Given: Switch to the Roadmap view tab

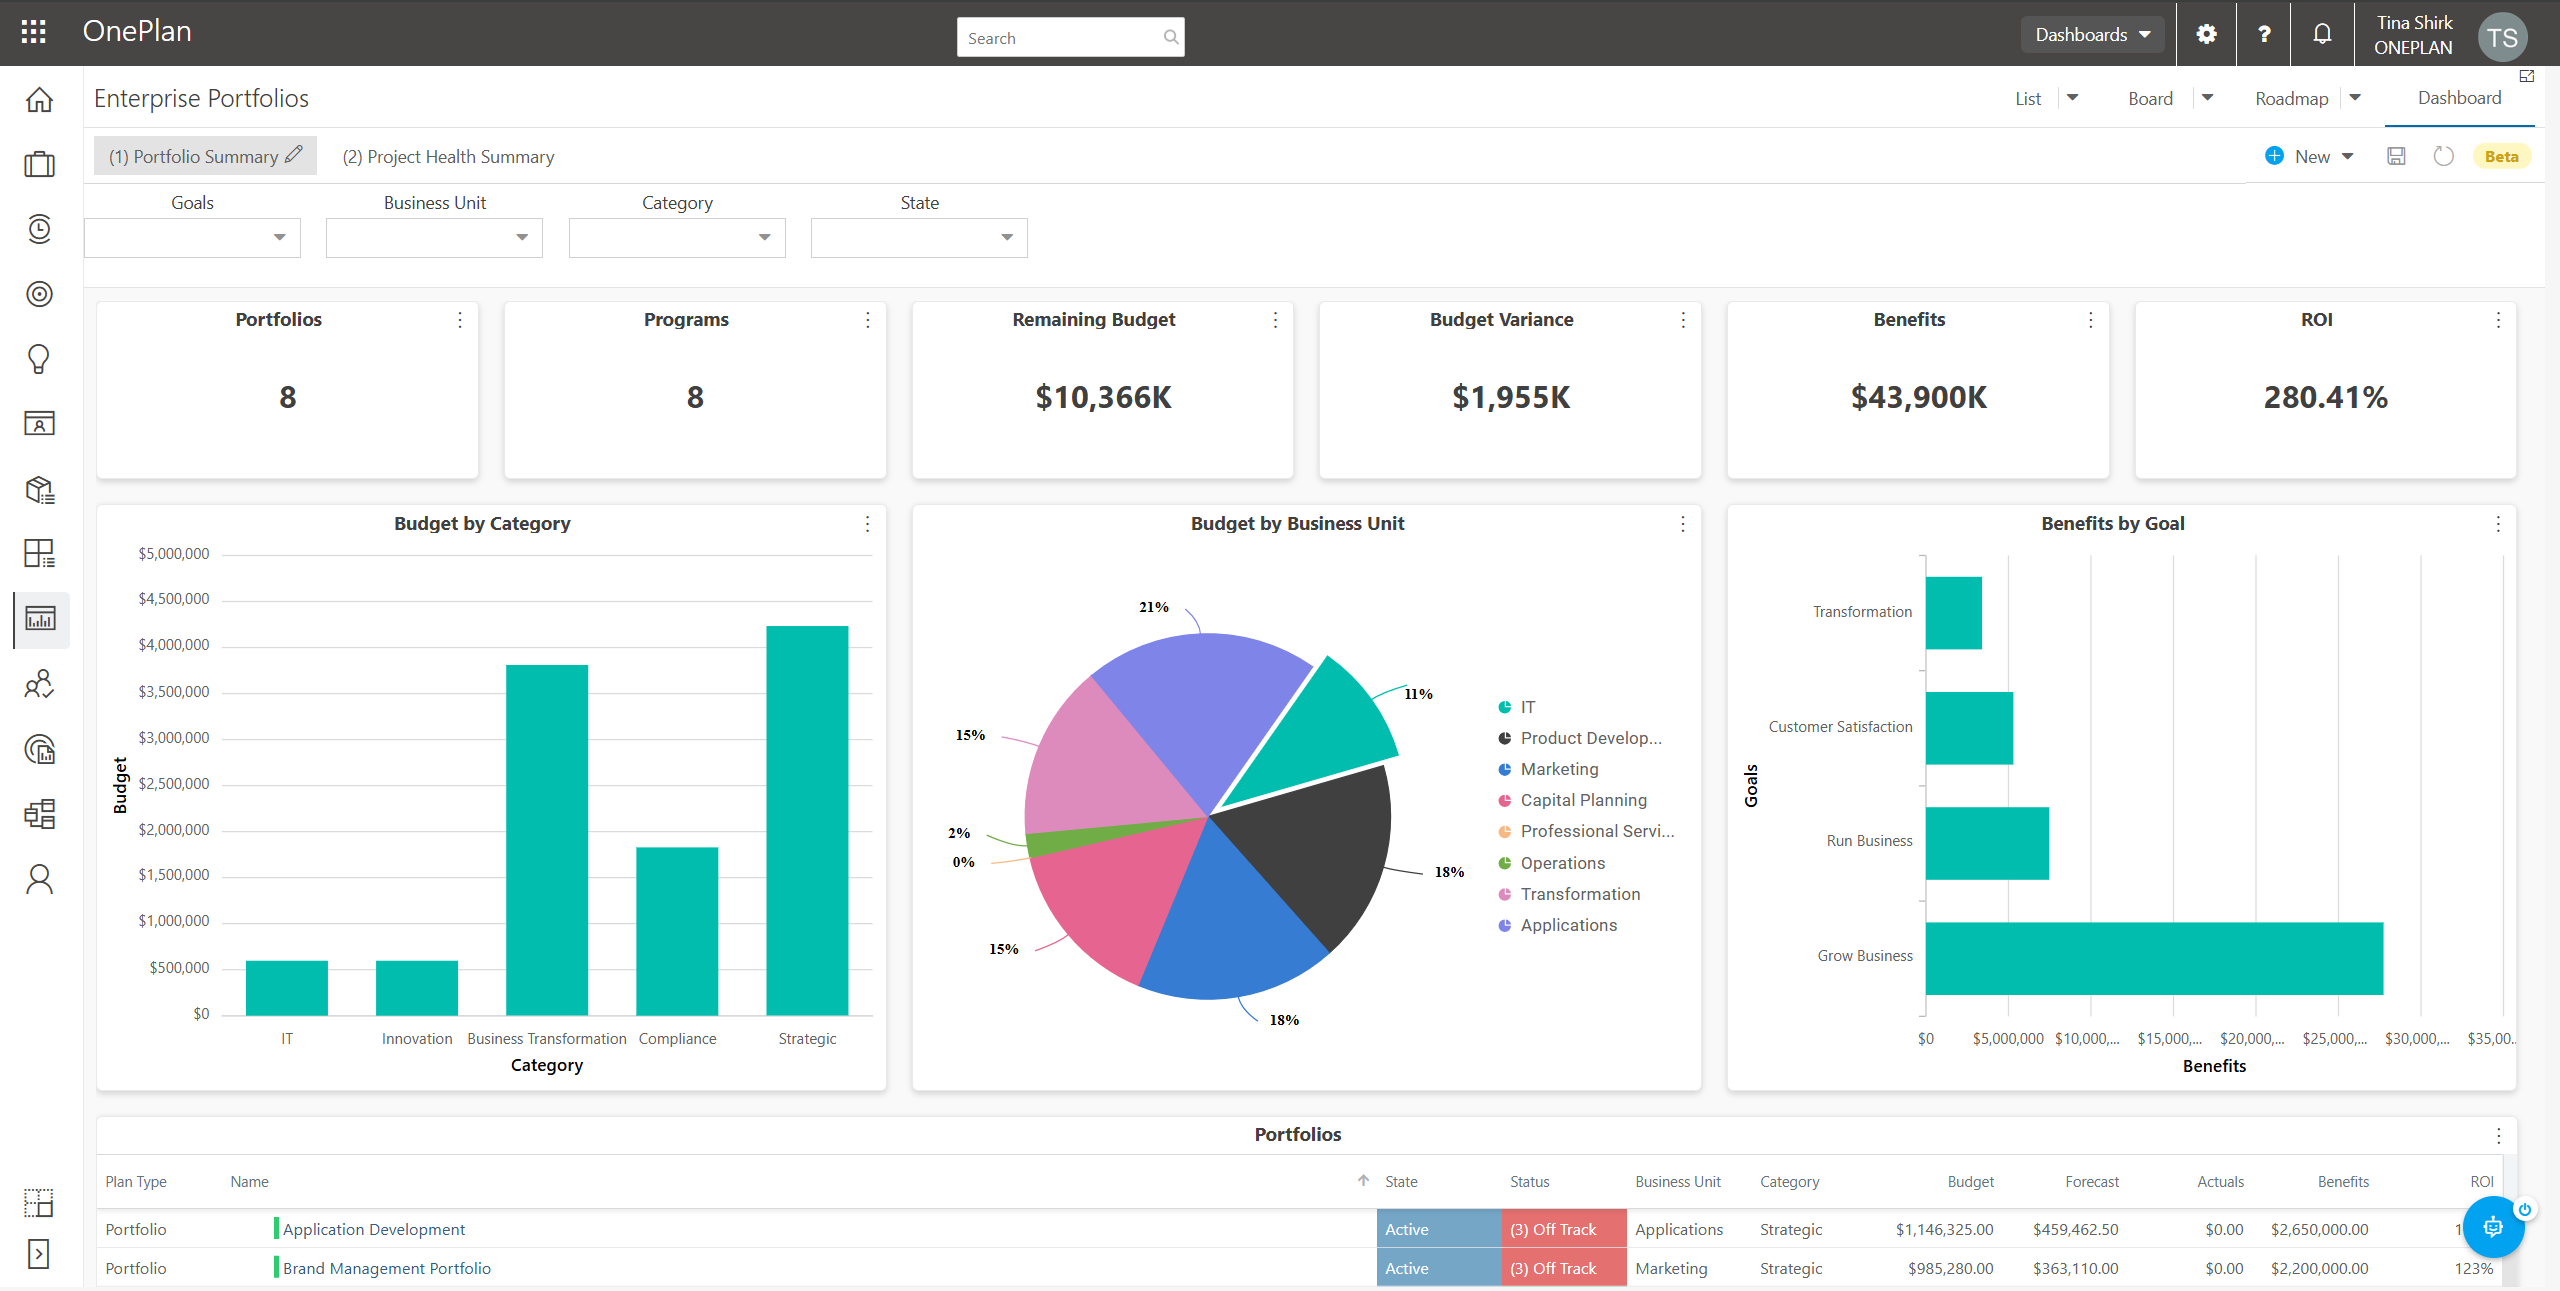Looking at the screenshot, I should pos(2291,98).
